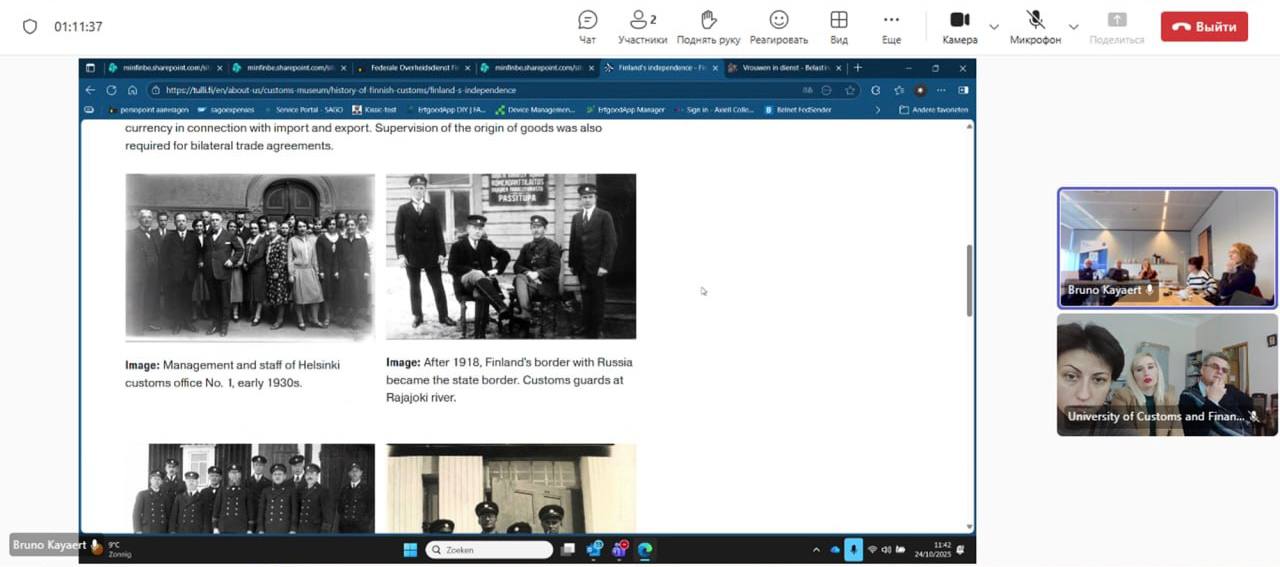Expand microphone options dropdown arrow
1280x567 pixels.
pos(1073,27)
